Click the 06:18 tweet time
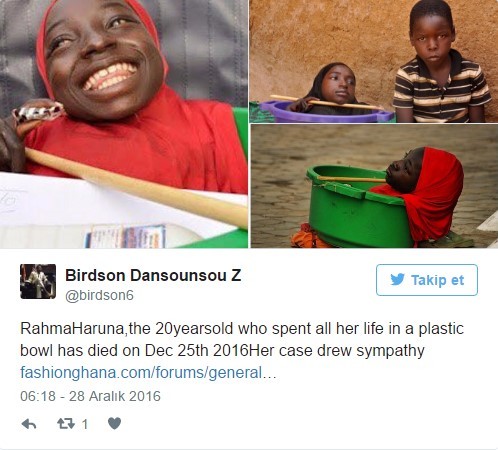The height and width of the screenshot is (450, 498). click(38, 396)
